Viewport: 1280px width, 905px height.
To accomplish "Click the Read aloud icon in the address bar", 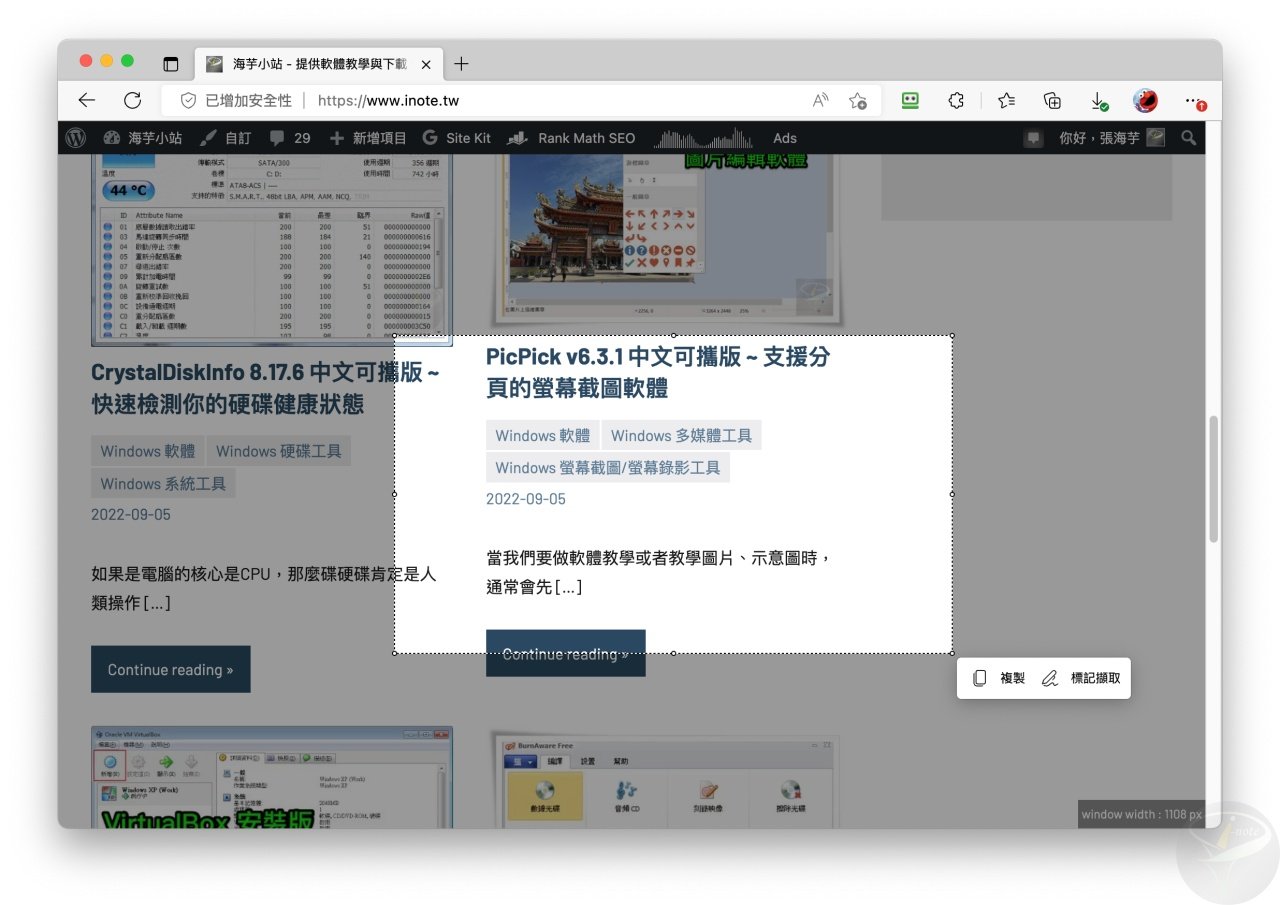I will pos(820,100).
